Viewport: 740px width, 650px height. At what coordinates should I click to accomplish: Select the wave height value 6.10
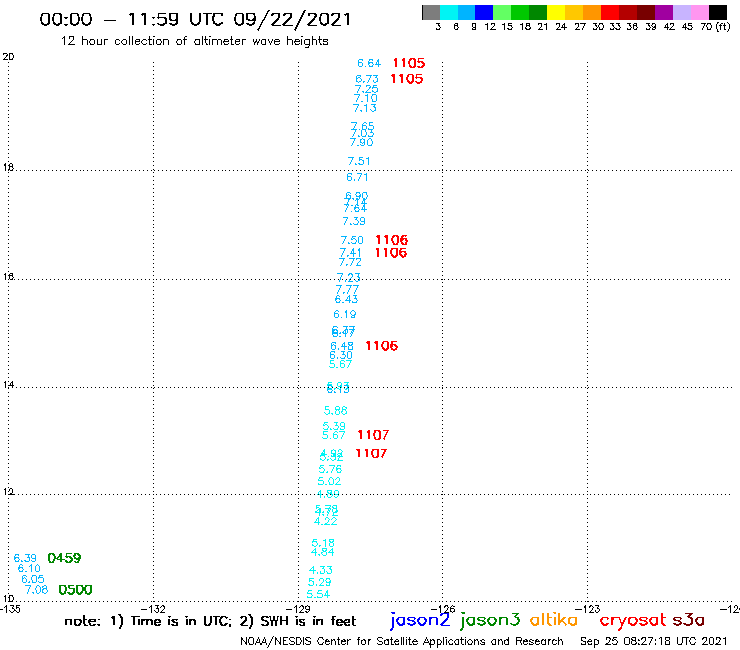tap(29, 568)
